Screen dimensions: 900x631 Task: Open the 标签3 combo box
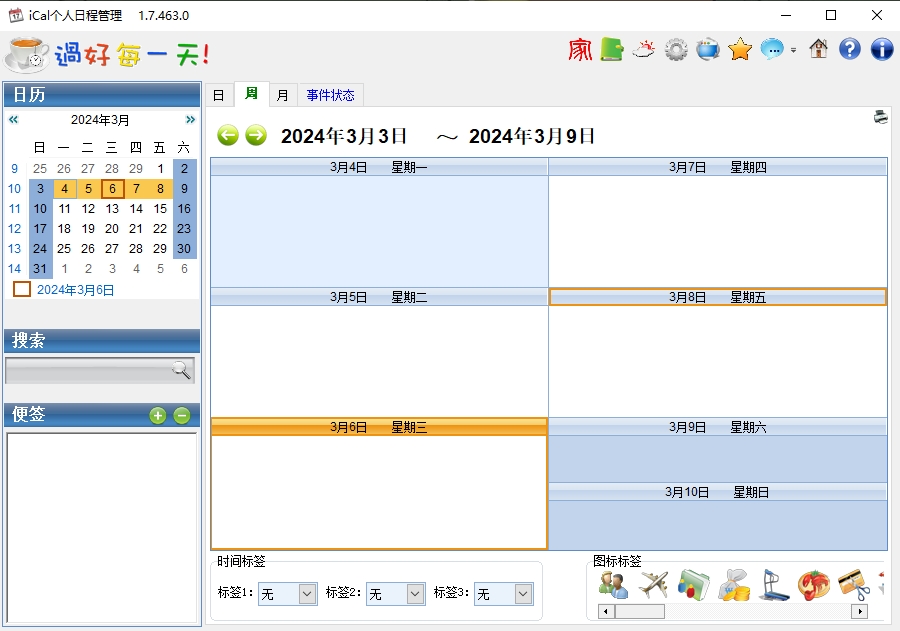(x=523, y=594)
